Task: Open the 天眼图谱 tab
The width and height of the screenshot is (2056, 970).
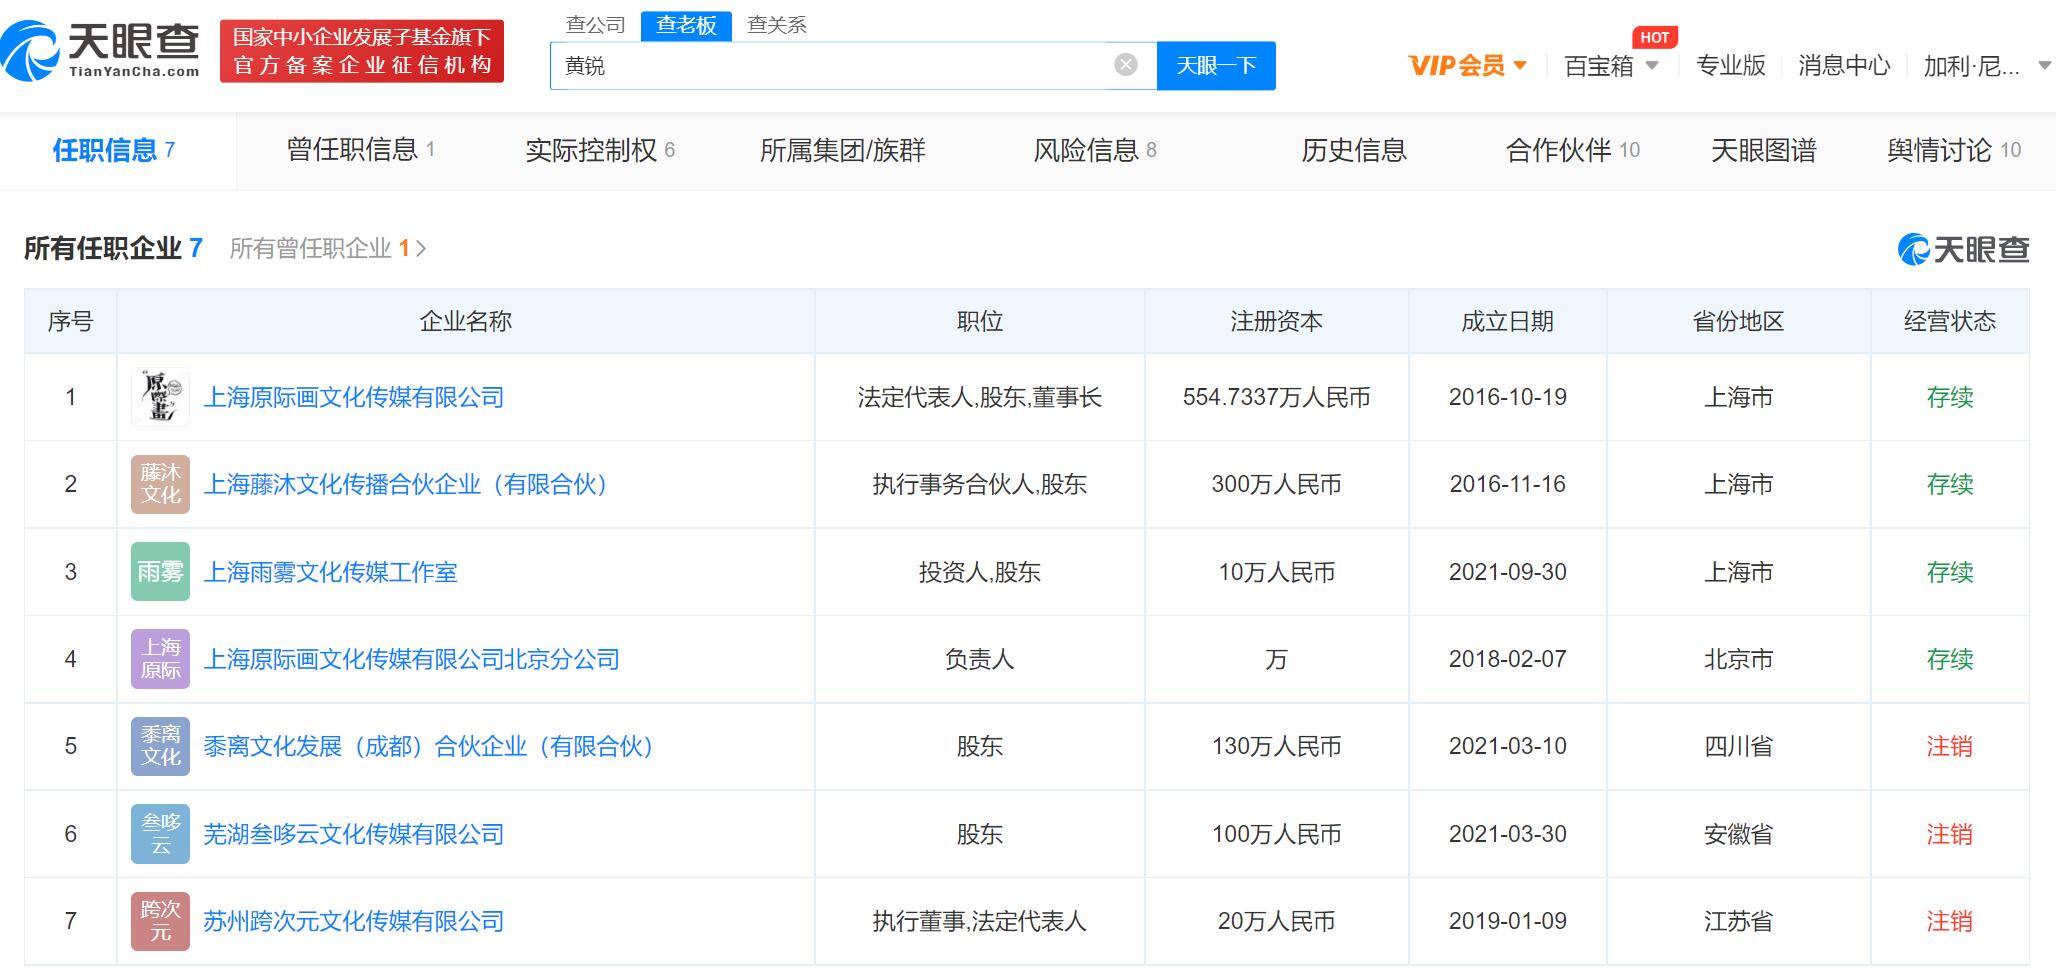Action: click(x=1763, y=150)
